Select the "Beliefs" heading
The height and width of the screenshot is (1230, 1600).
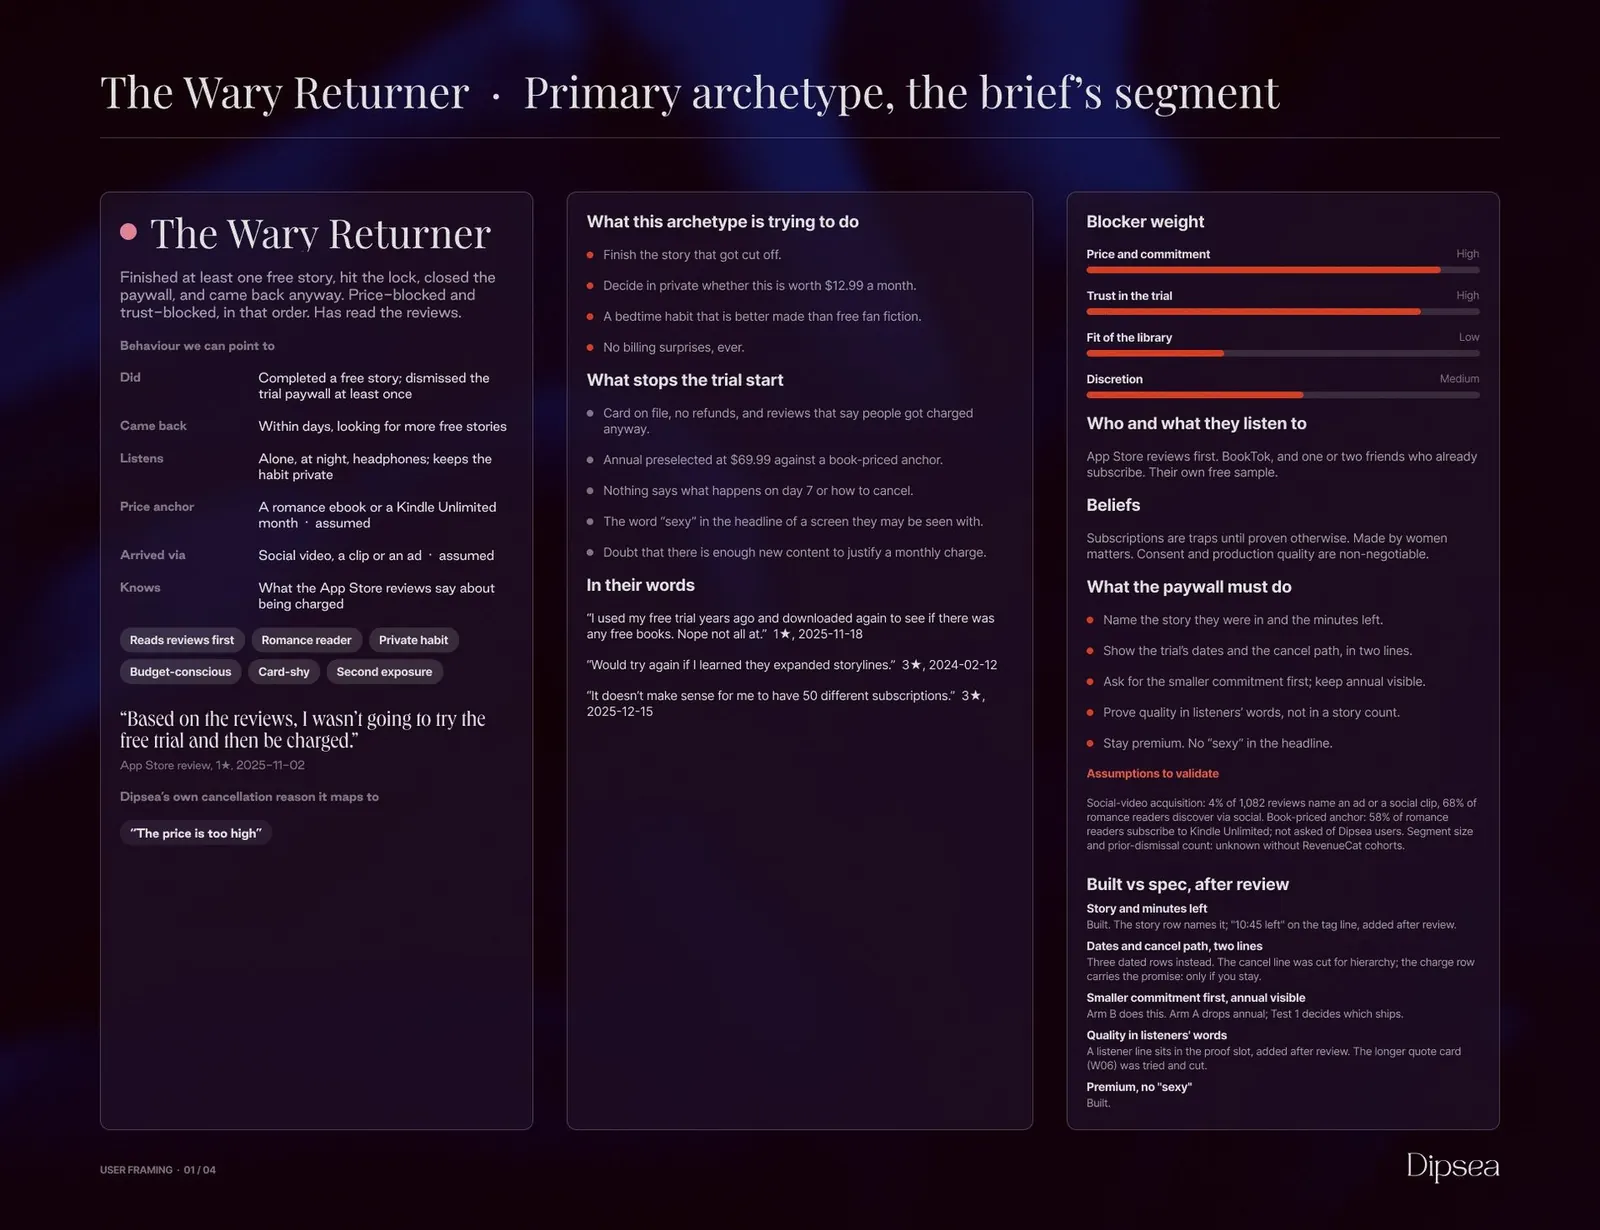click(x=1113, y=505)
